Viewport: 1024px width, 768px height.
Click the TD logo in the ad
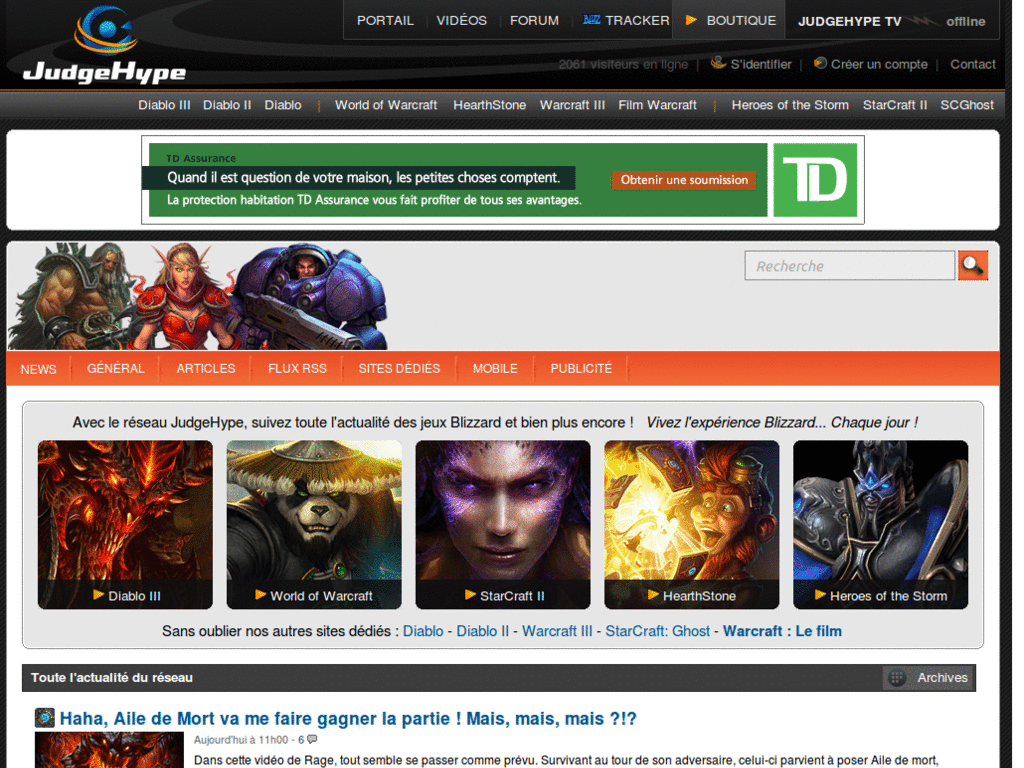815,180
